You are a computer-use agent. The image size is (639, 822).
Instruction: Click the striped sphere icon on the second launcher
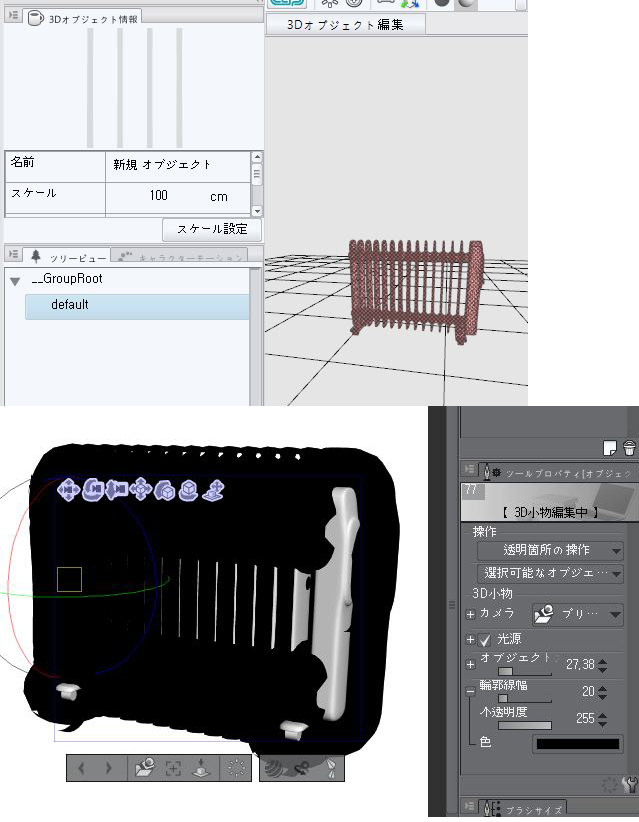click(274, 769)
